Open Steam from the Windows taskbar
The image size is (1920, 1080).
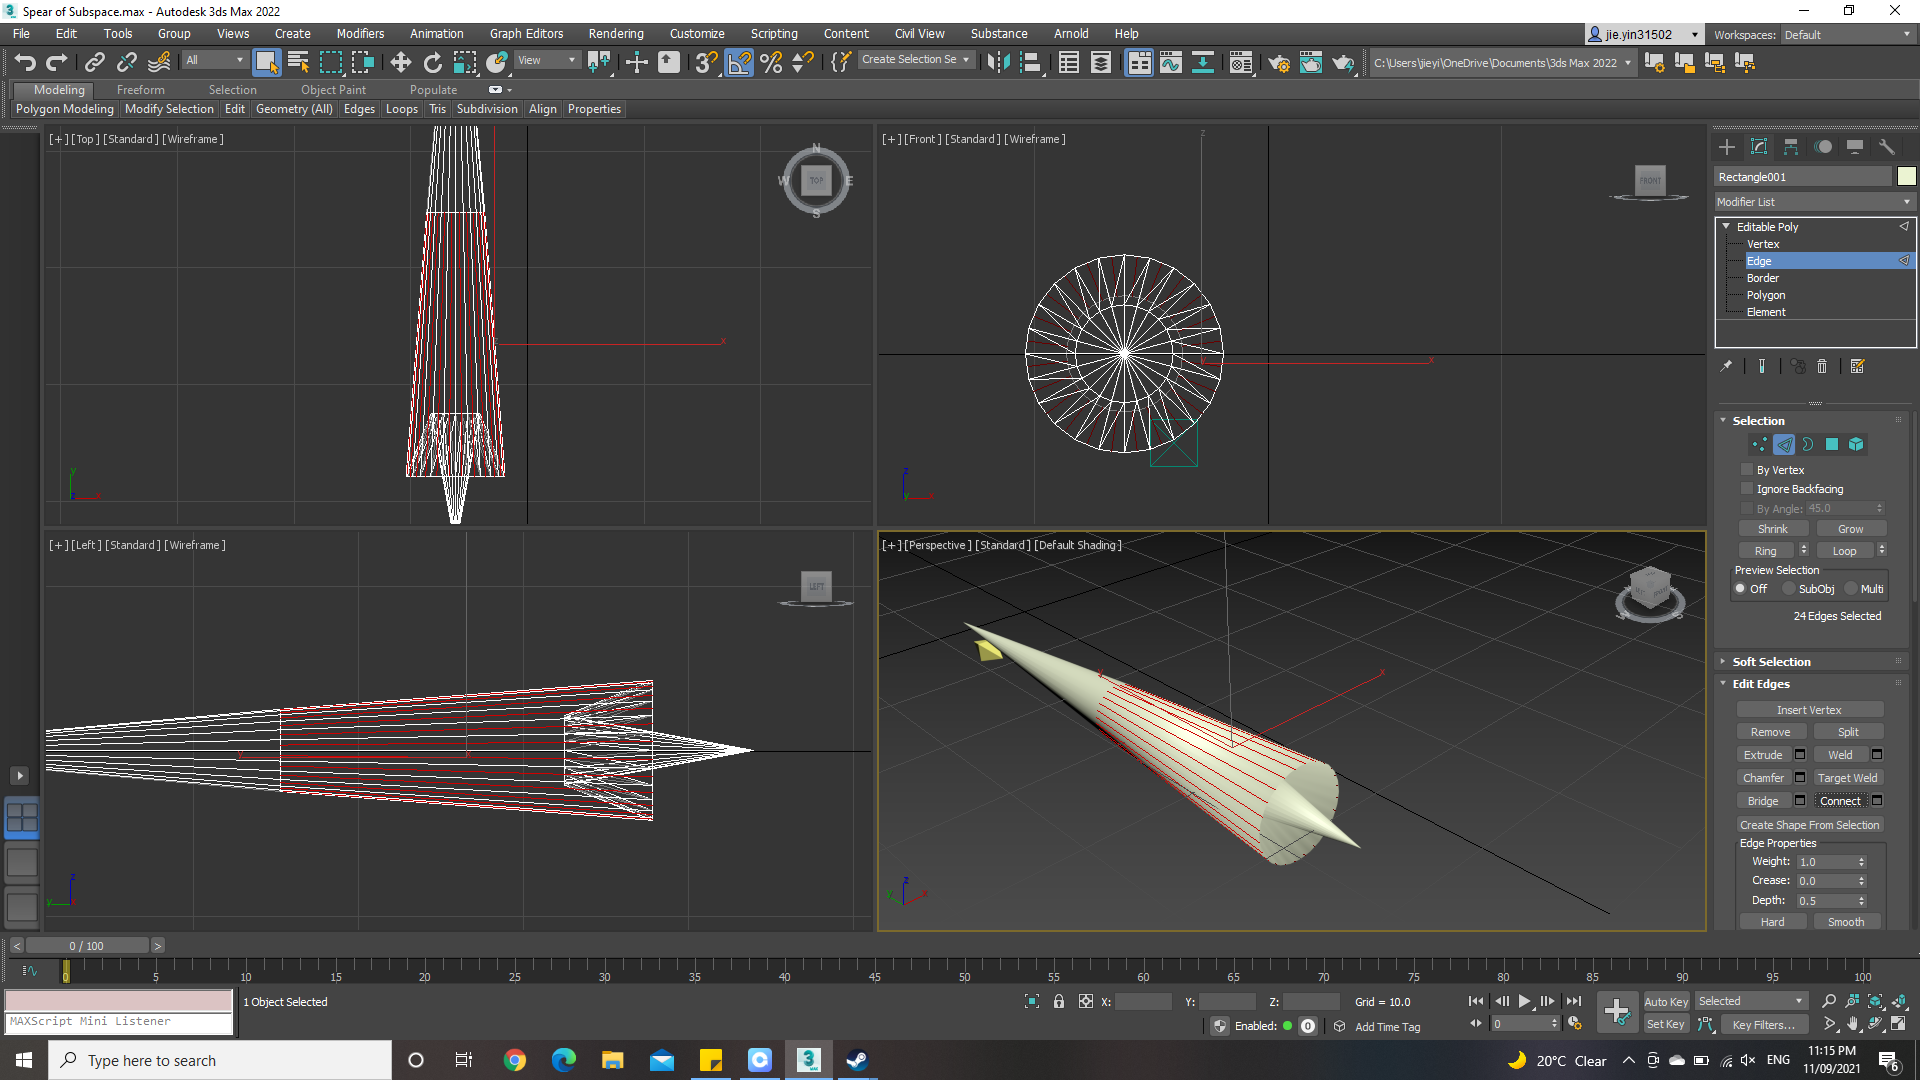click(x=857, y=1060)
